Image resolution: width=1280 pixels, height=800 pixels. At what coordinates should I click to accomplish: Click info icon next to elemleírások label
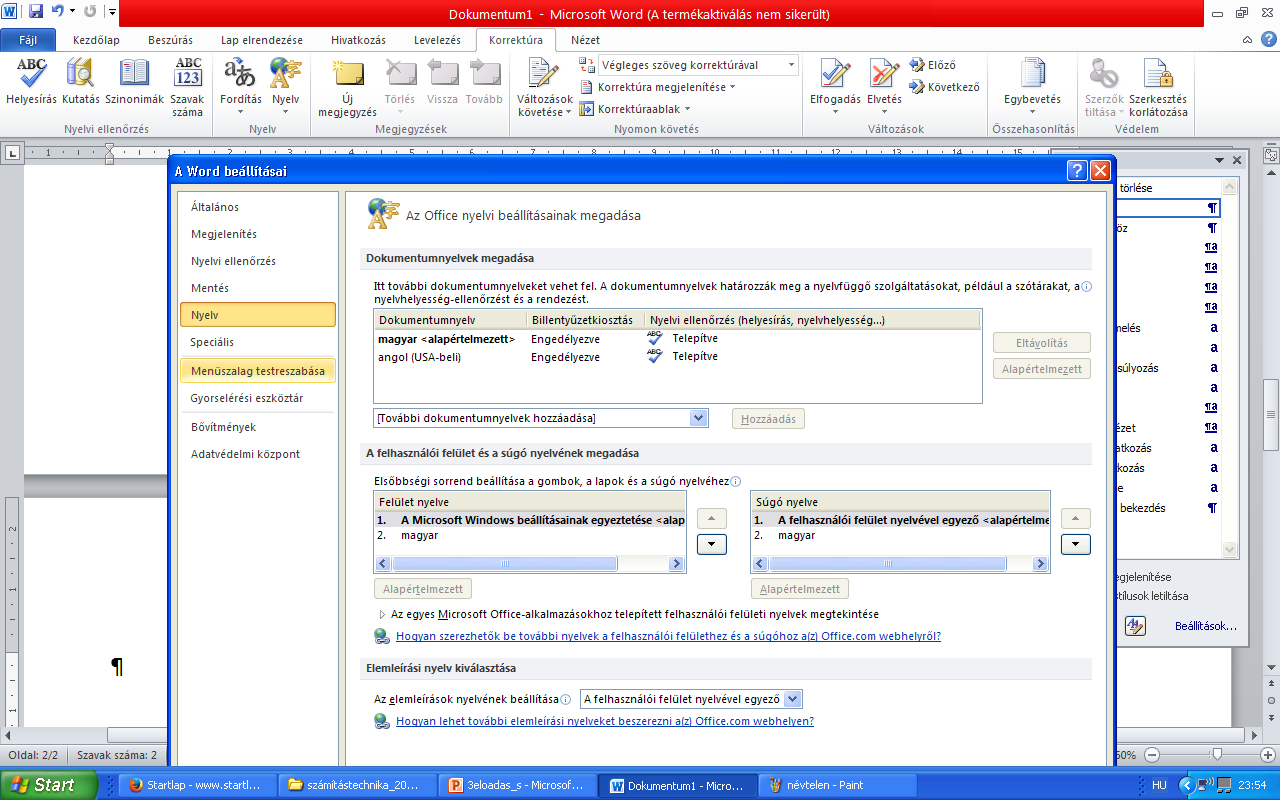(566, 700)
